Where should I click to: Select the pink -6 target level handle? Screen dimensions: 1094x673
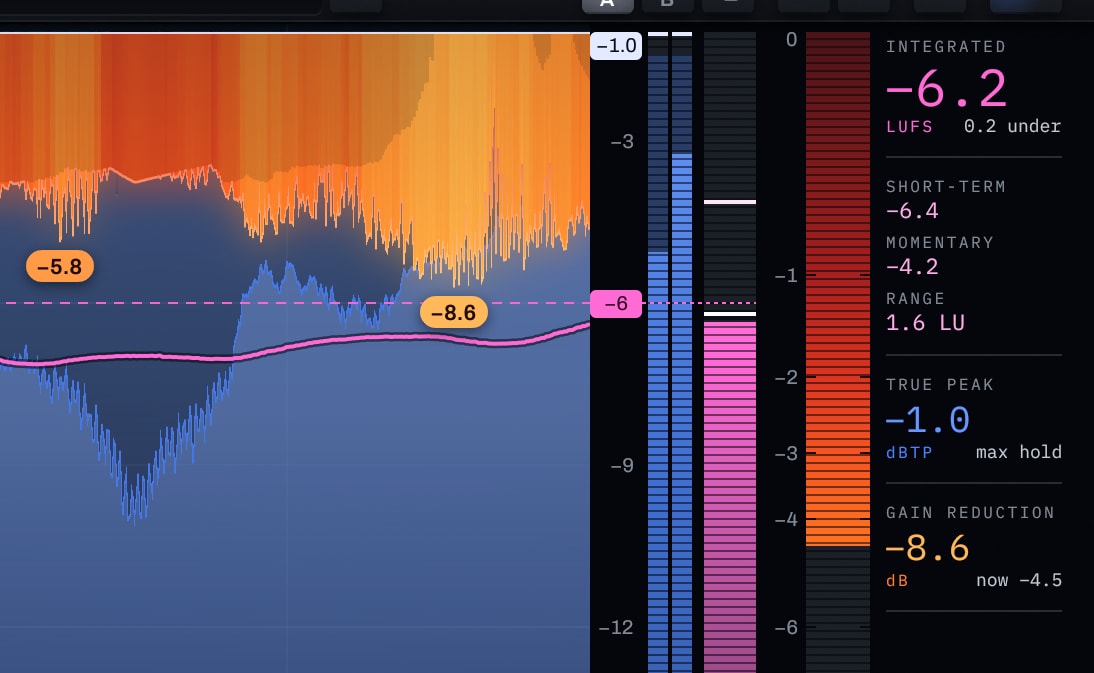pyautogui.click(x=616, y=303)
